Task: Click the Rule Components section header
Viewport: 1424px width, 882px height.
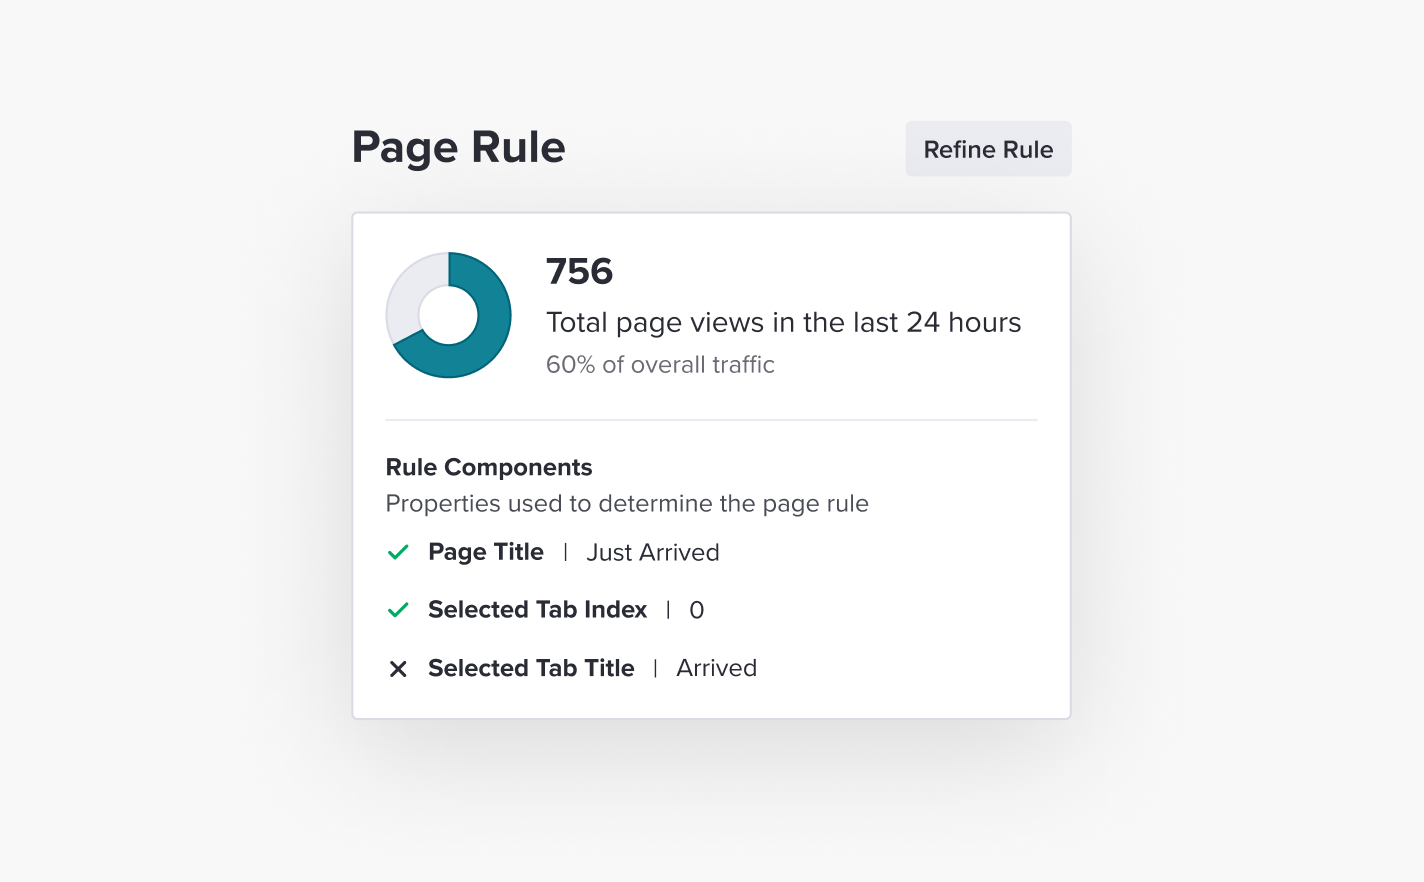Action: (x=489, y=467)
